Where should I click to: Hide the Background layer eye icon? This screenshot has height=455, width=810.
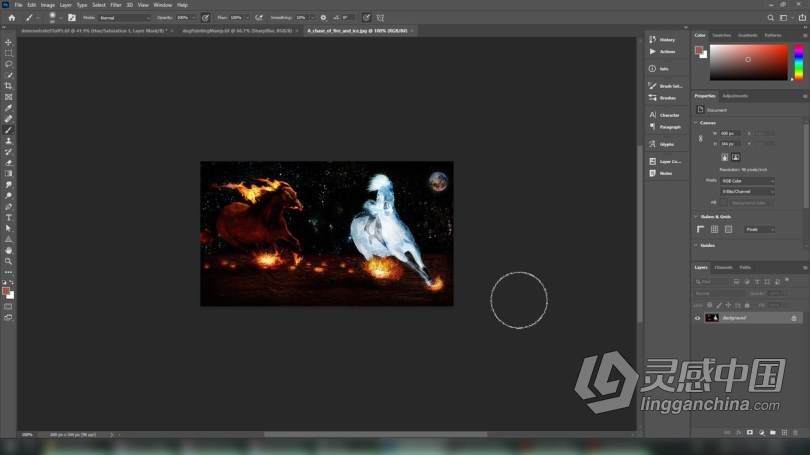697,318
